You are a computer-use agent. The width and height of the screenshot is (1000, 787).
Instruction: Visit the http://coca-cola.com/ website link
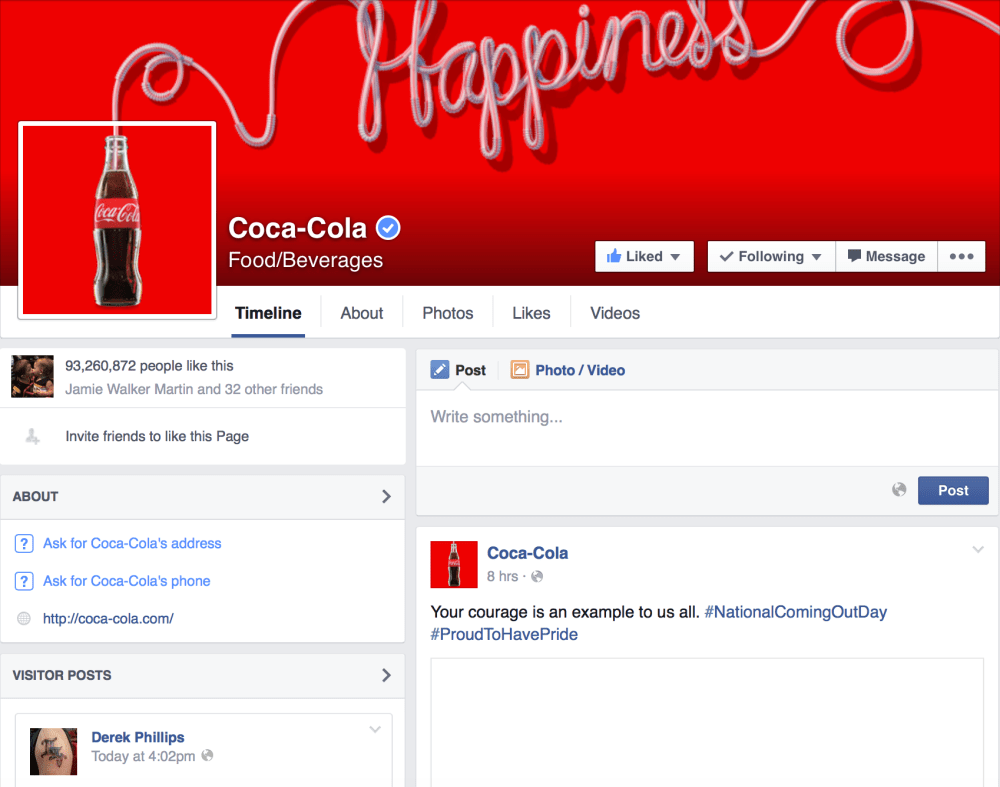108,618
